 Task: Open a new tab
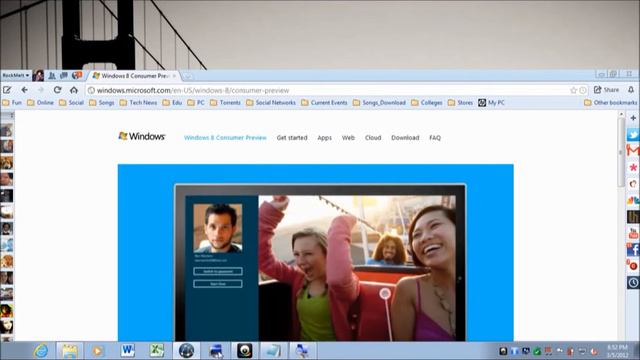(x=187, y=76)
